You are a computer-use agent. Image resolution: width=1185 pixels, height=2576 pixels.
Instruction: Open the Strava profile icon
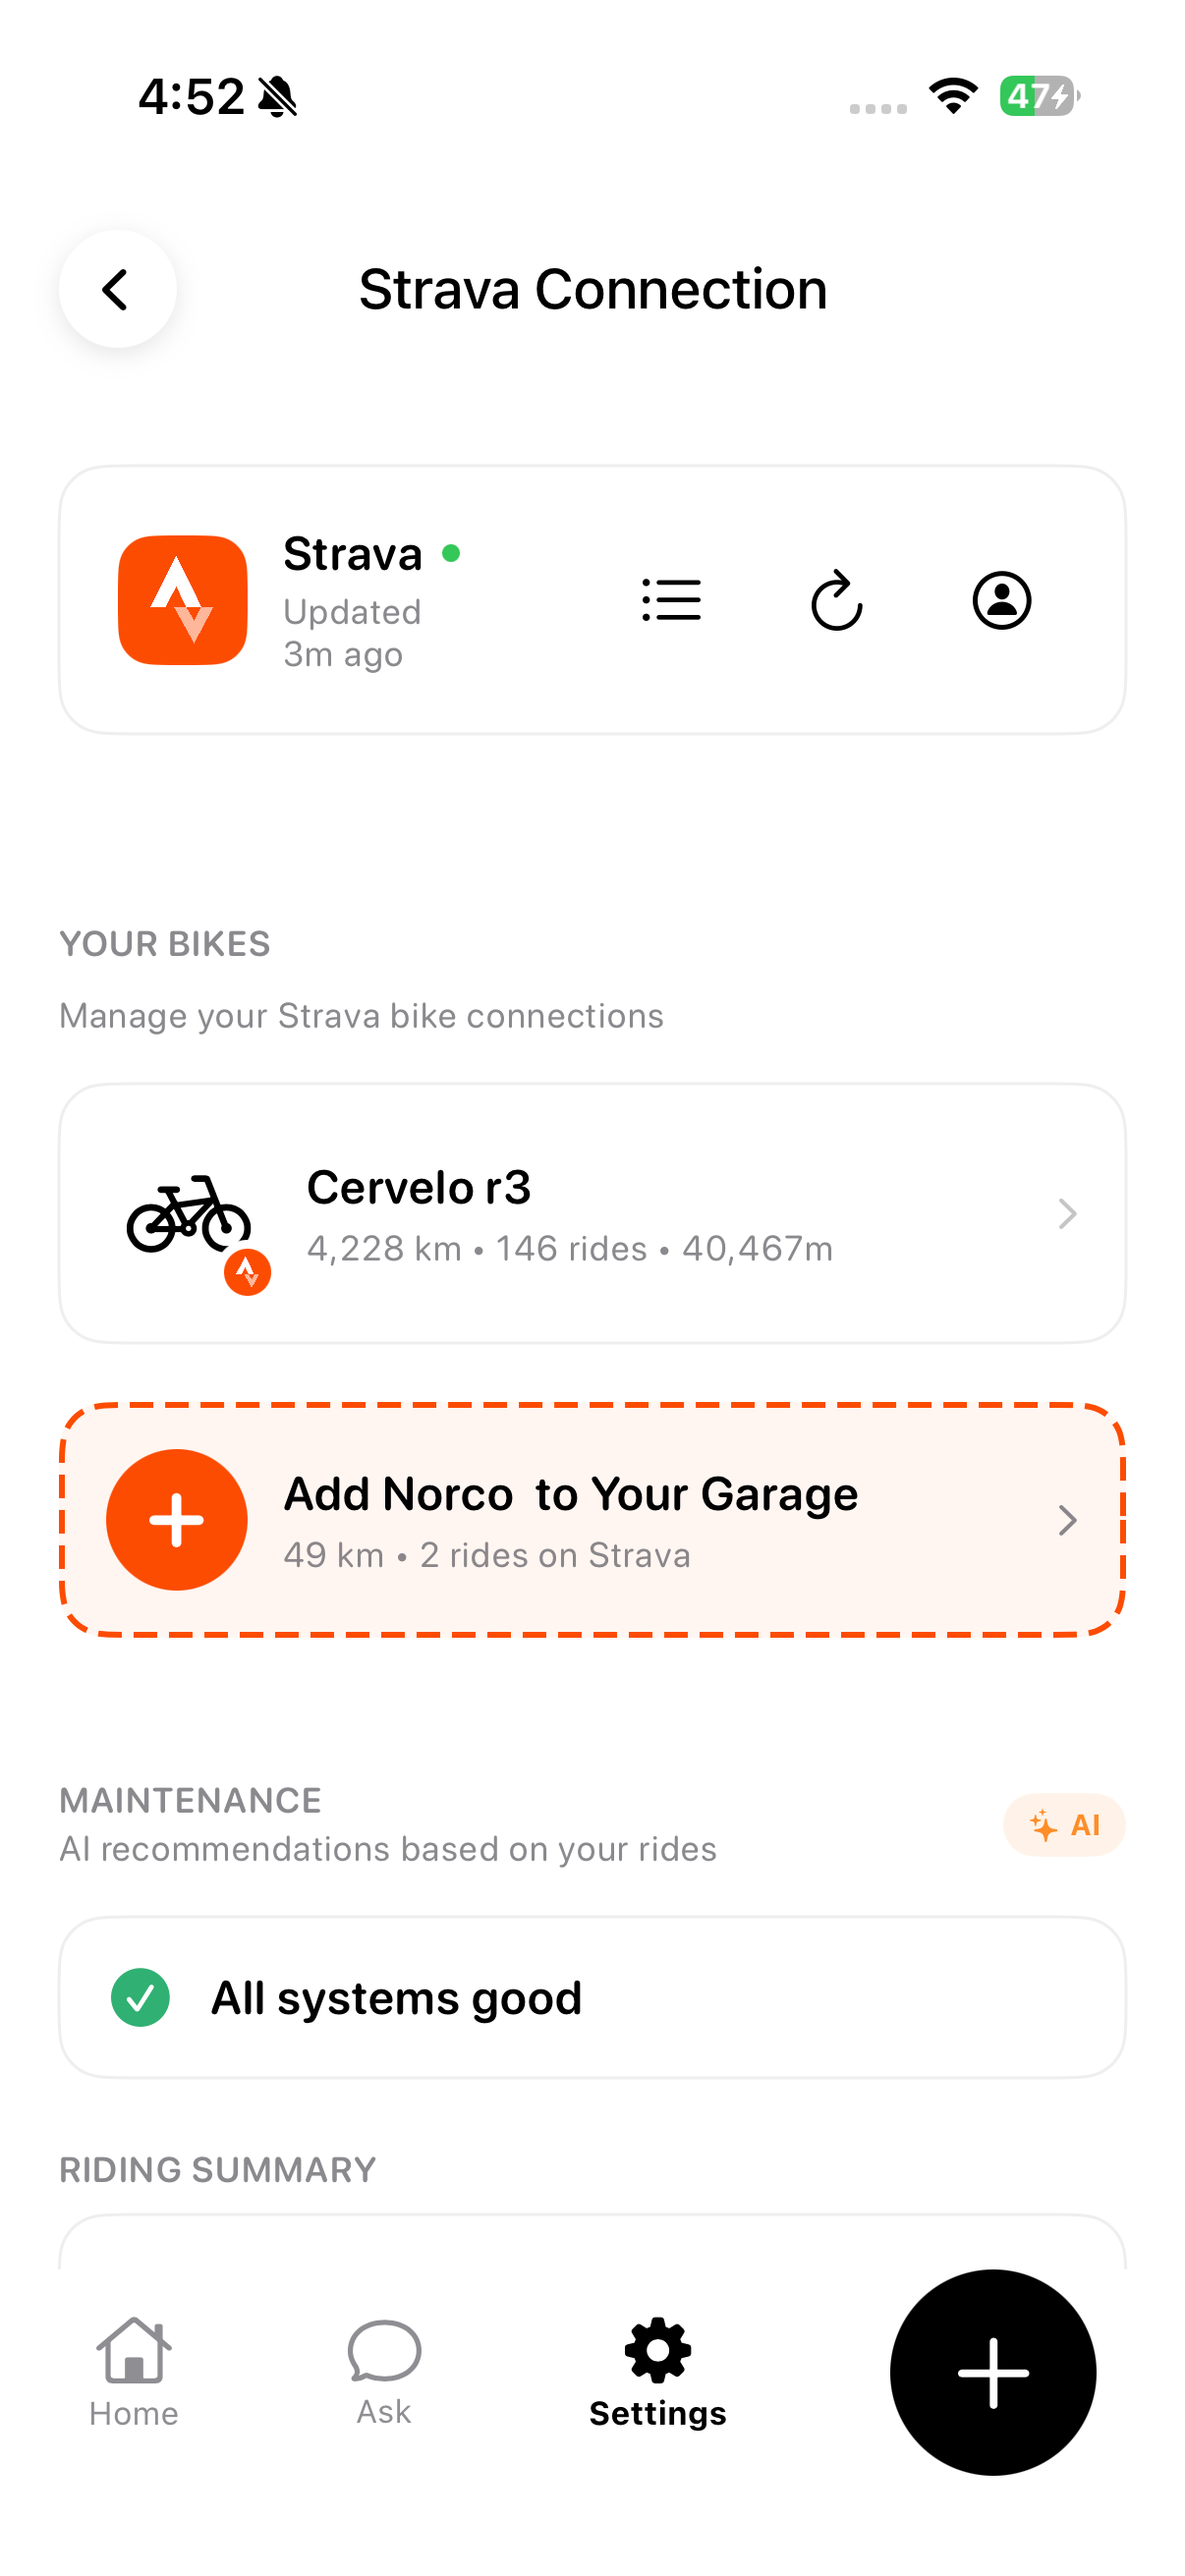pyautogui.click(x=1001, y=599)
